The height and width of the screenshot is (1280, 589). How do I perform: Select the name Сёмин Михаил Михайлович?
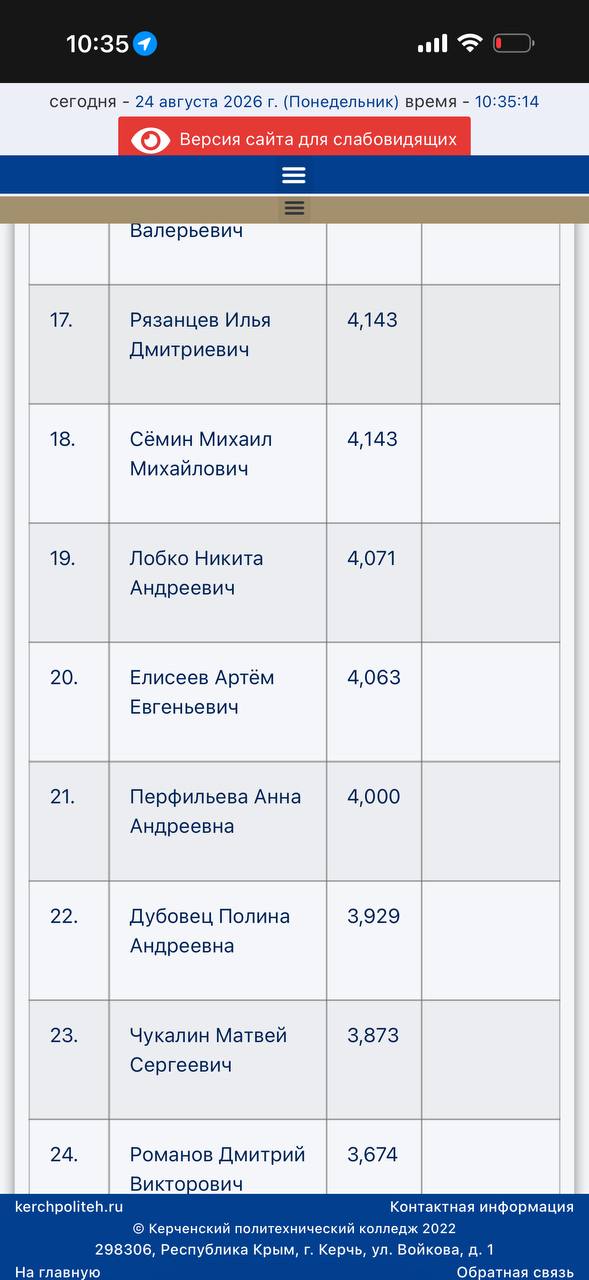[x=201, y=454]
